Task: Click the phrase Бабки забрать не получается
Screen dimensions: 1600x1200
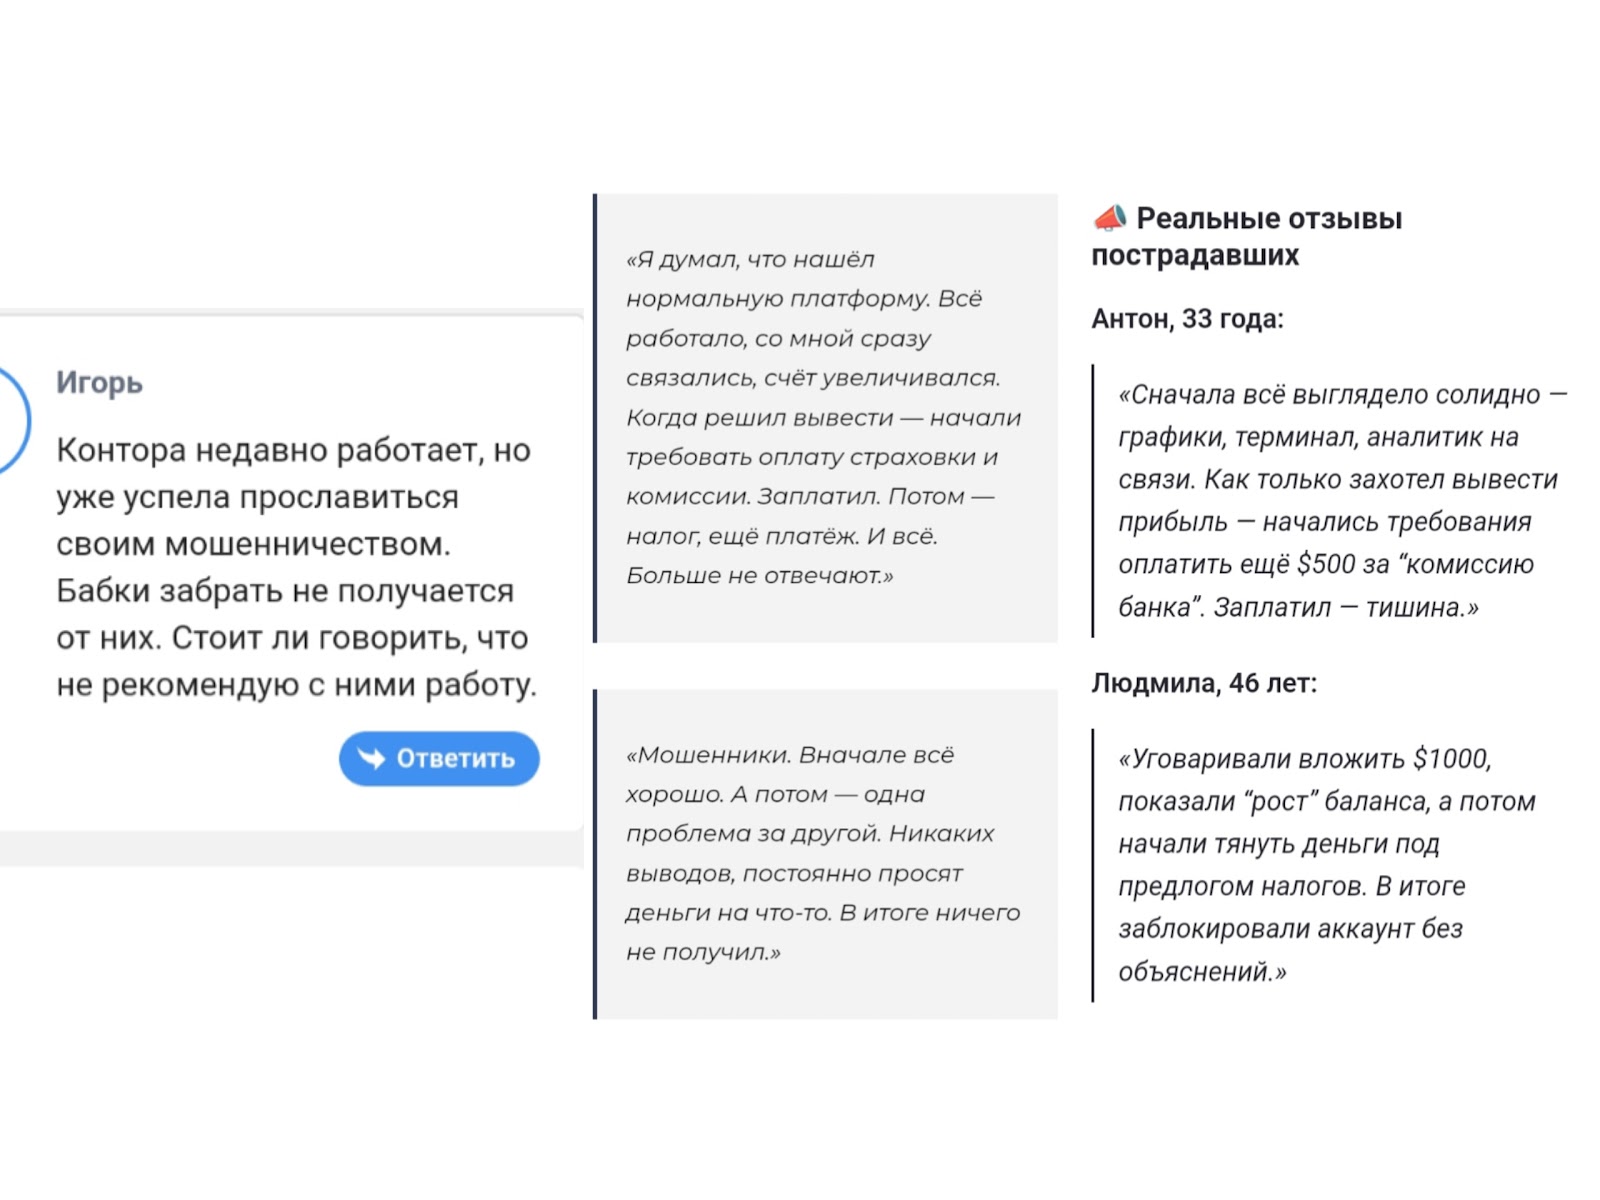Action: [x=285, y=591]
